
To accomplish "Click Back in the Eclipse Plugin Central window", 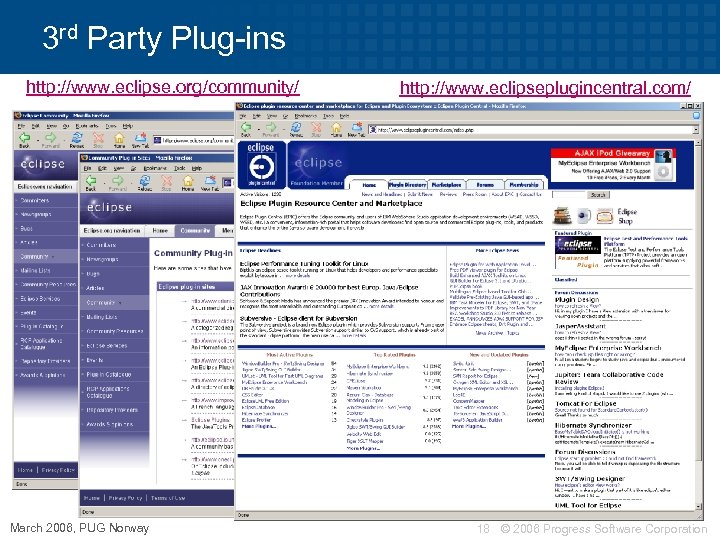I will (x=246, y=128).
